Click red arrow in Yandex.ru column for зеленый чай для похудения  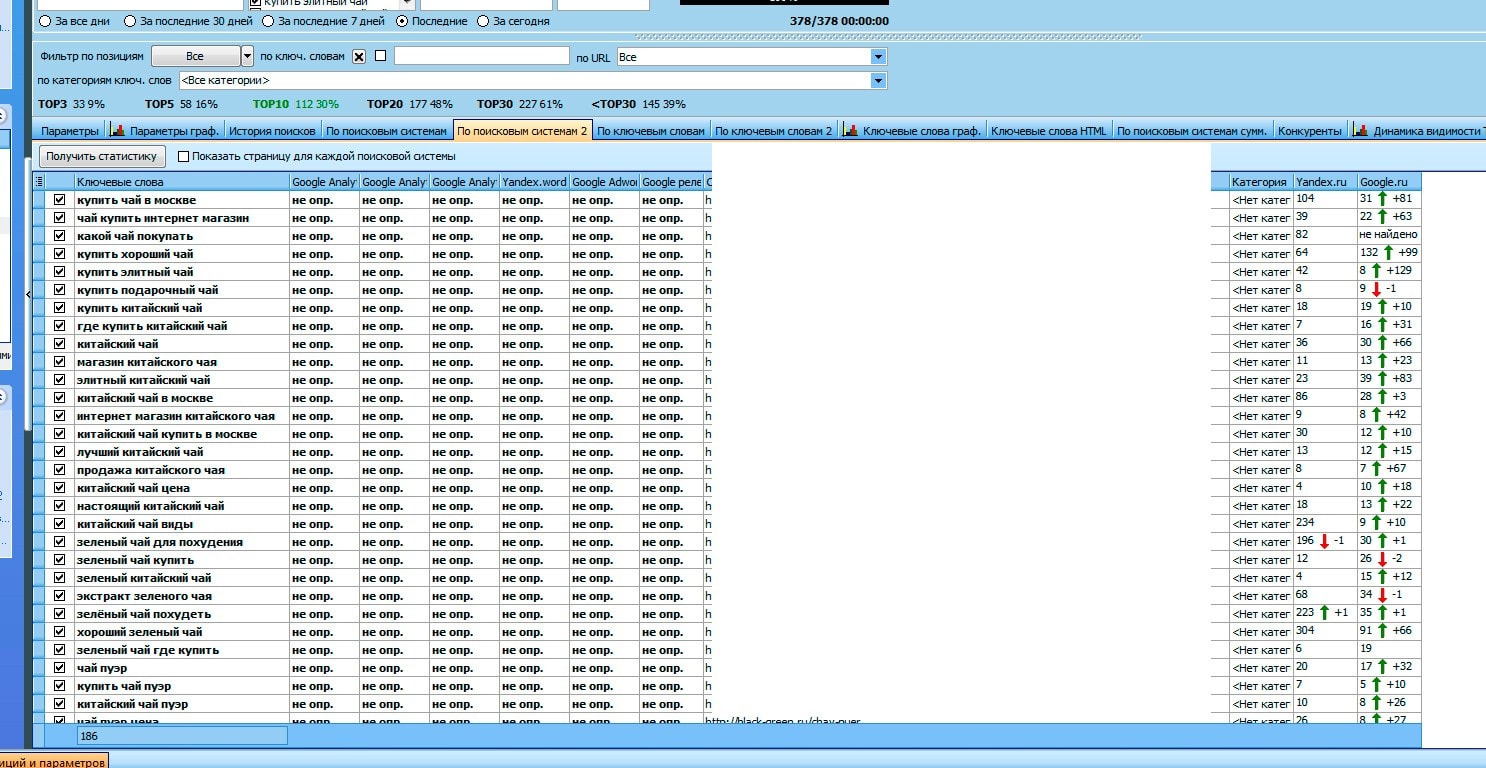coord(1324,542)
